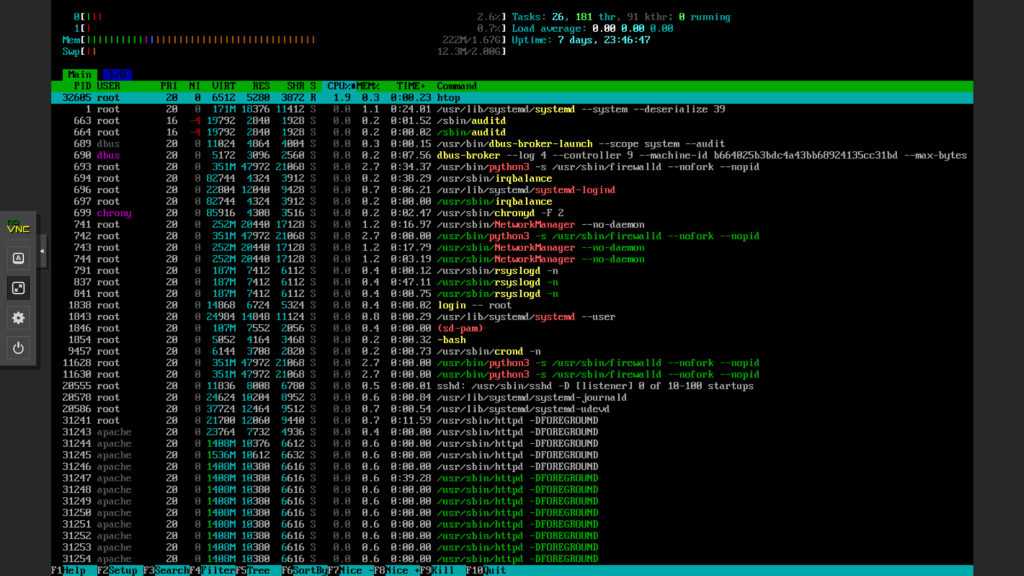Viewport: 1024px width, 576px height.
Task: Select the PID 31254 apache httpd row
Action: pyautogui.click(x=512, y=559)
